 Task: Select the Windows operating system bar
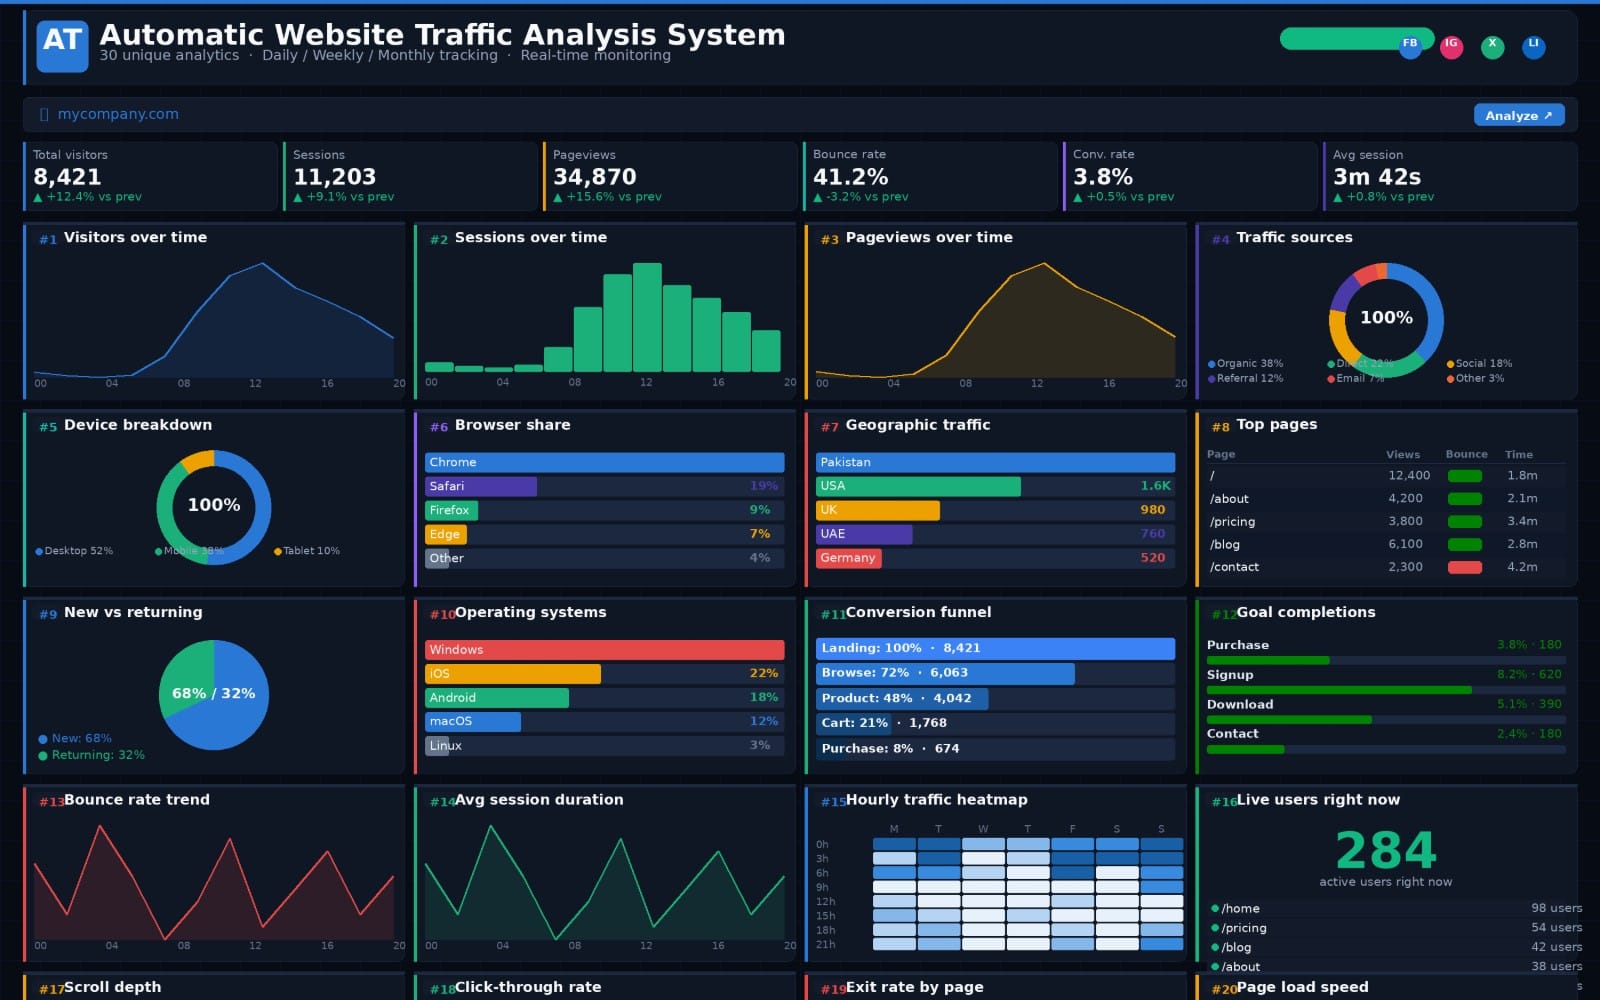coord(604,649)
